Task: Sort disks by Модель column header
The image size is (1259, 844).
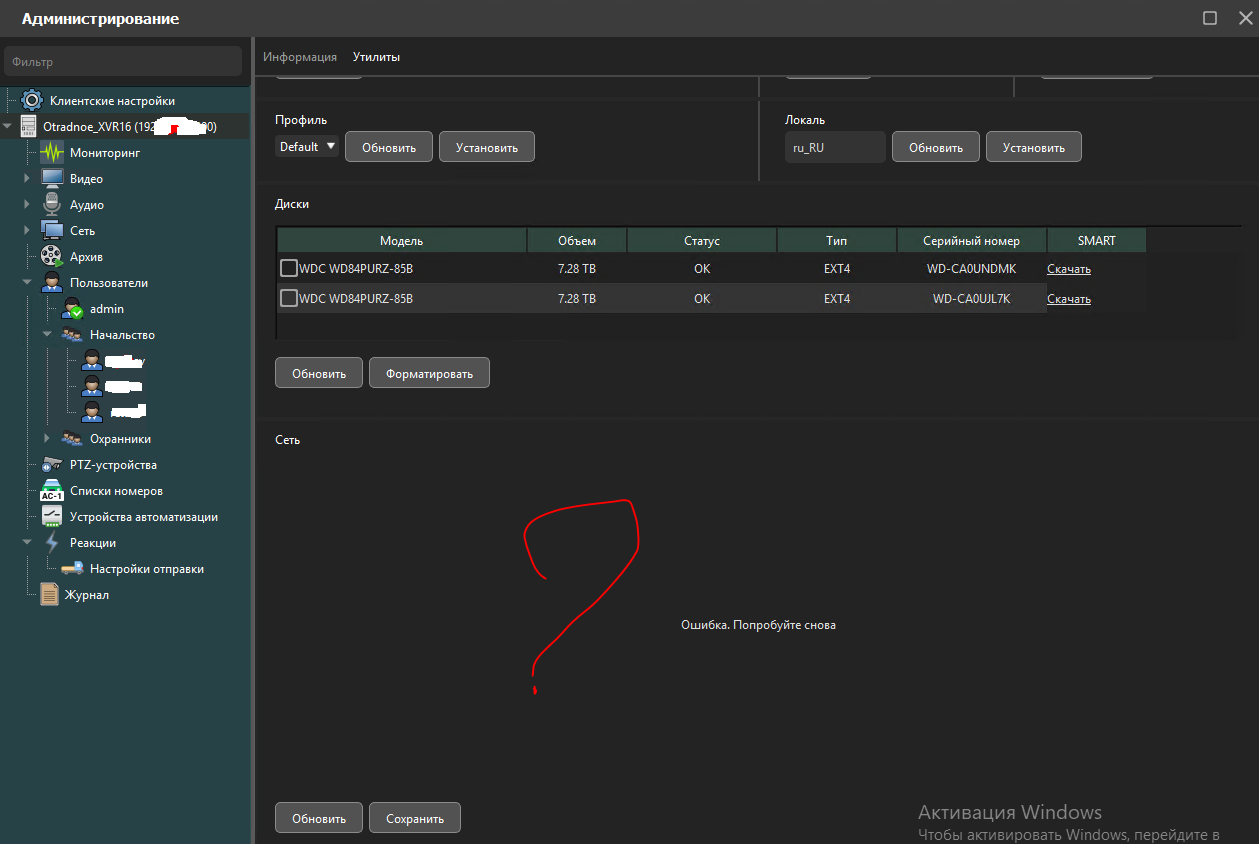Action: pos(402,240)
